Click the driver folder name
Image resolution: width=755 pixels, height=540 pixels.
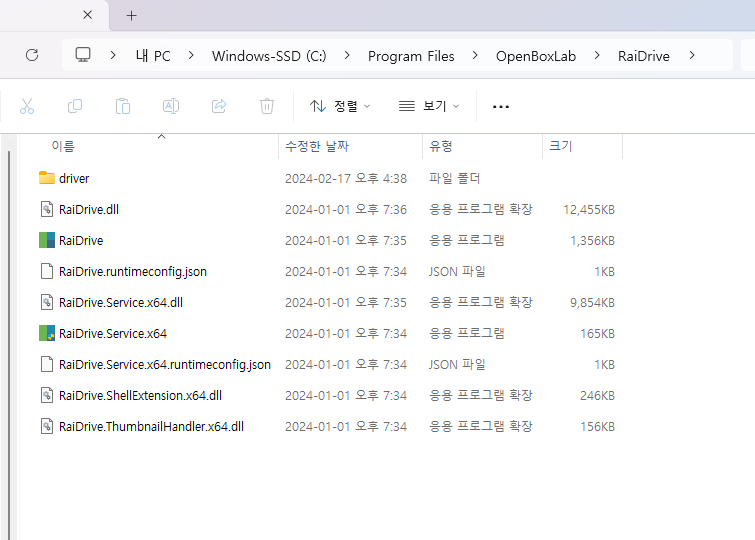(74, 179)
